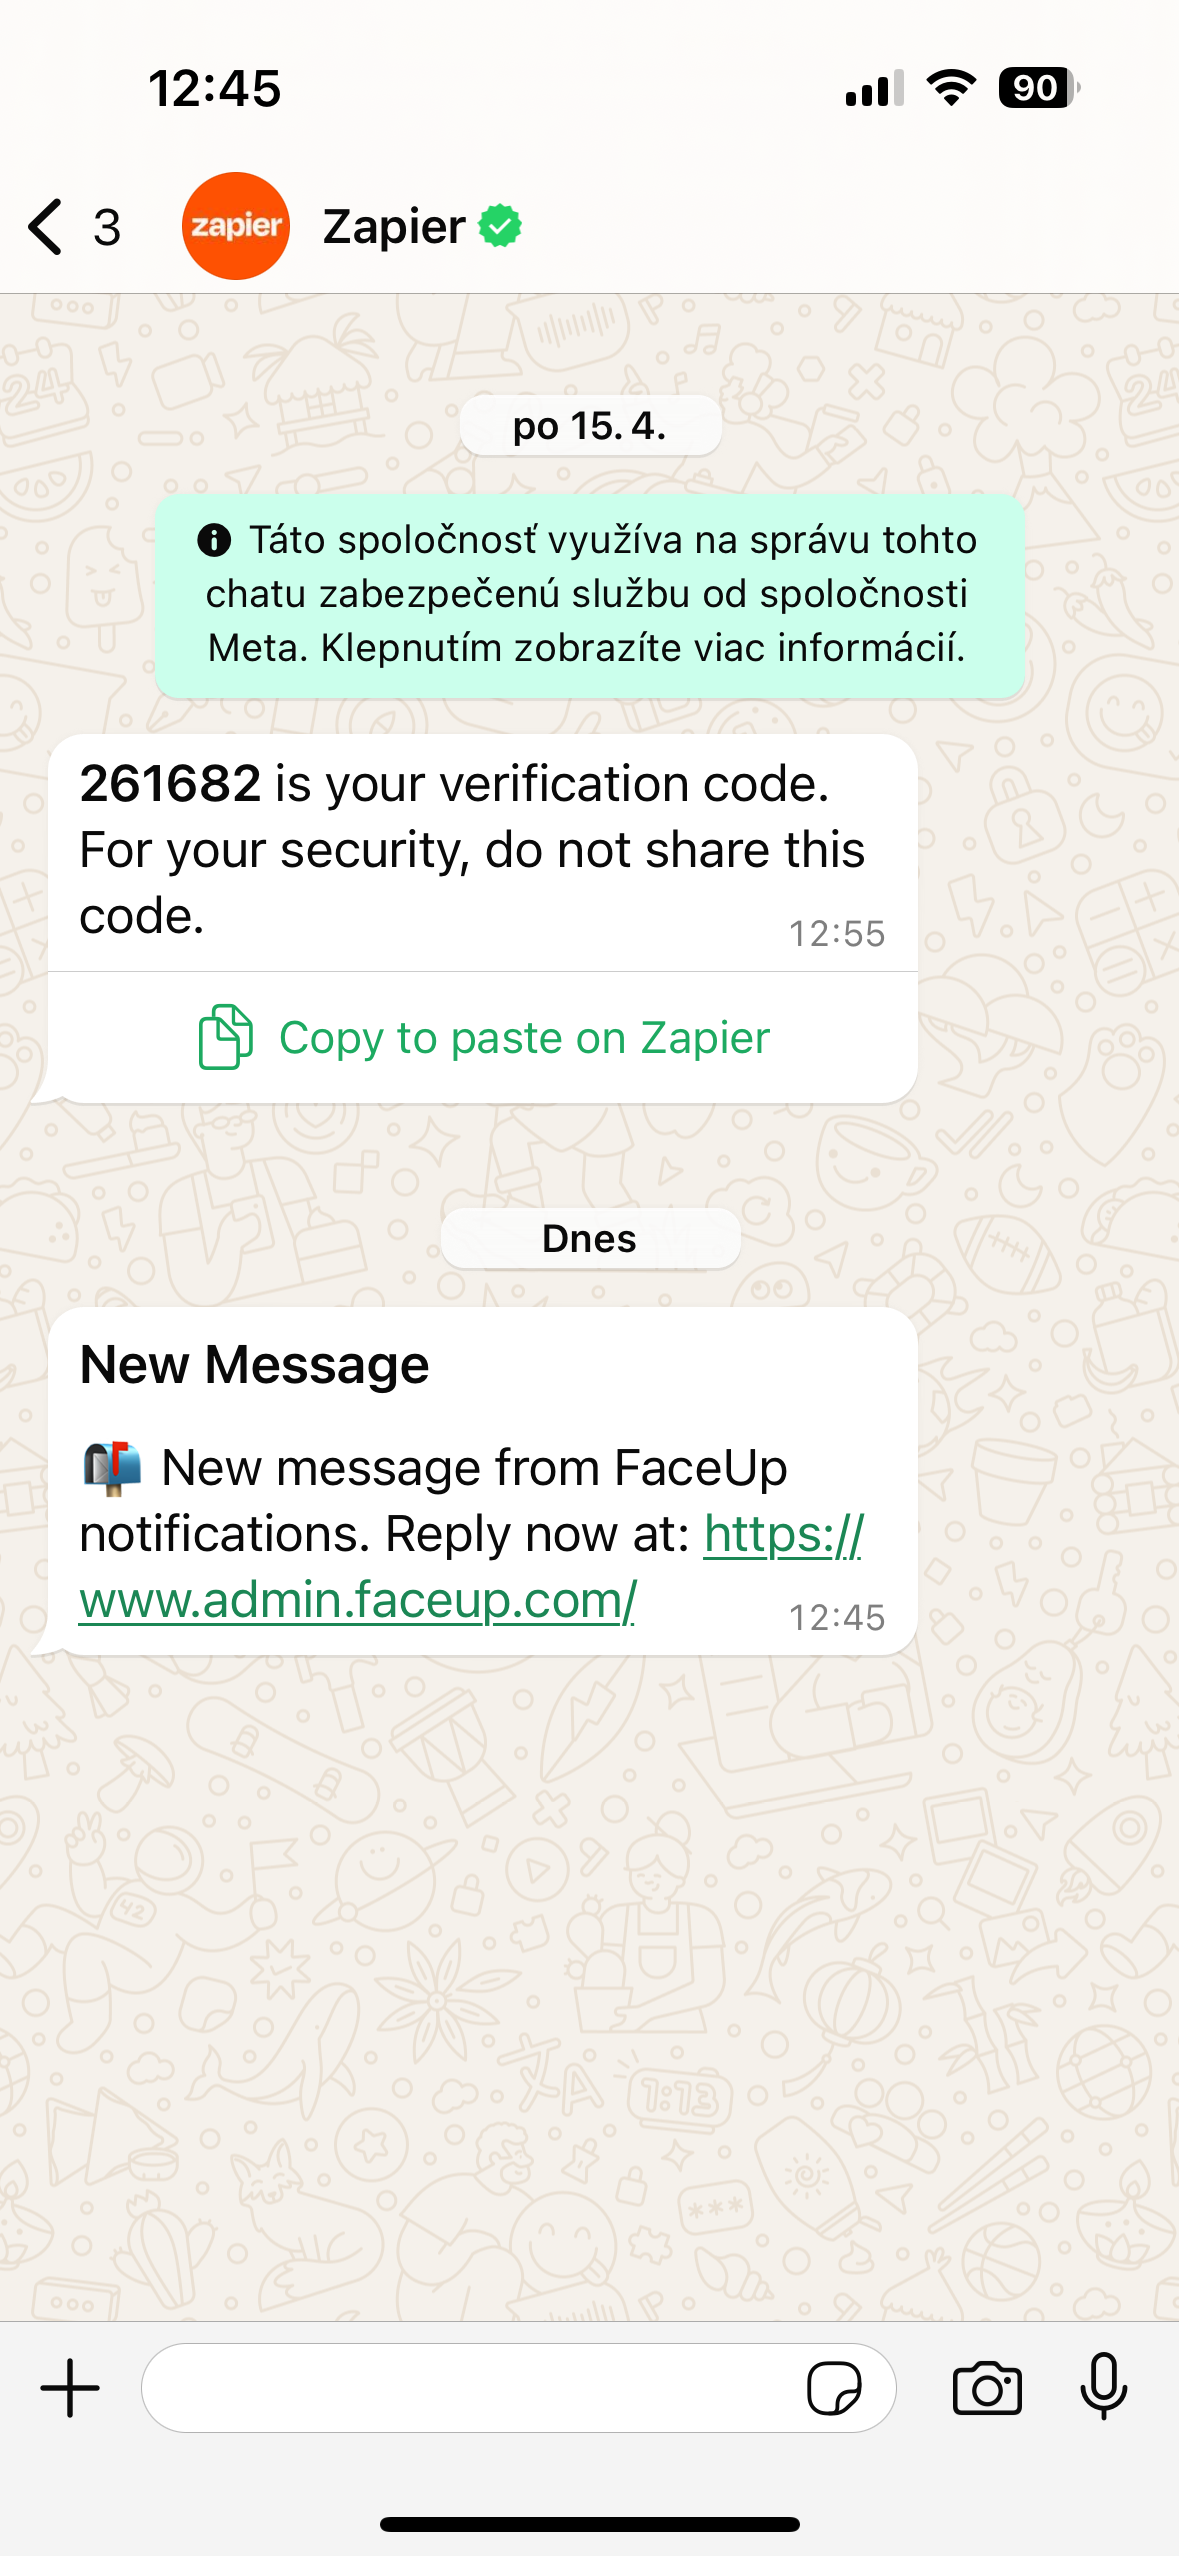
Task: Tap the microphone voice message icon
Action: tap(1104, 2387)
